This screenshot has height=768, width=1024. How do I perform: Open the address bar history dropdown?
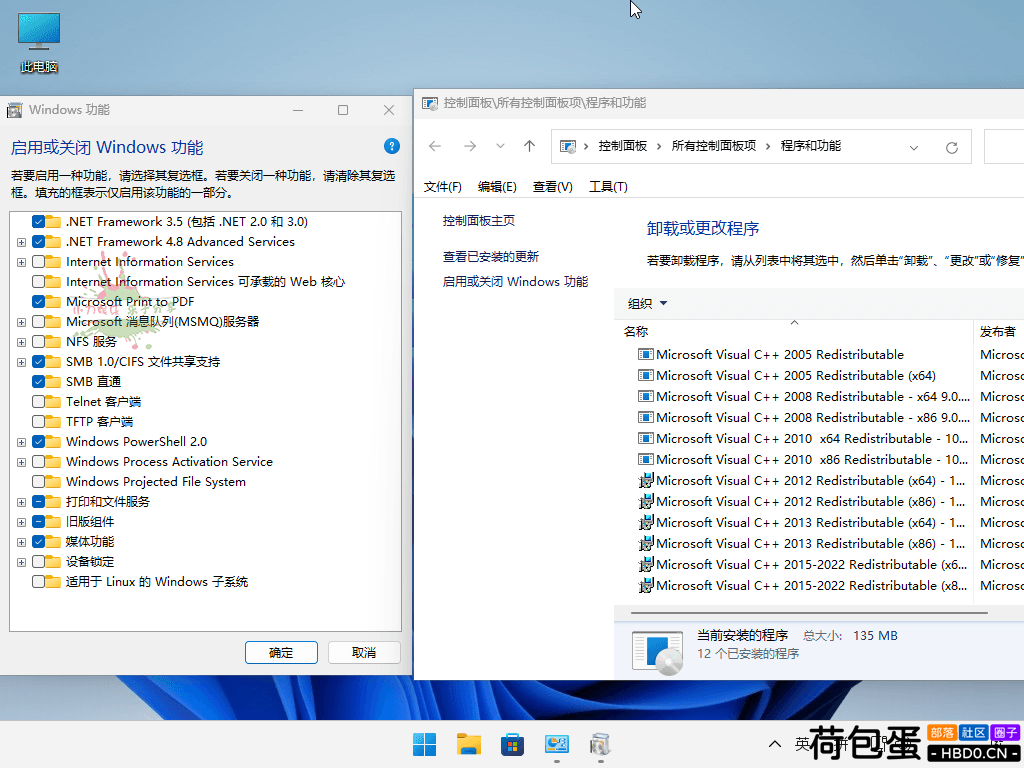click(x=914, y=148)
